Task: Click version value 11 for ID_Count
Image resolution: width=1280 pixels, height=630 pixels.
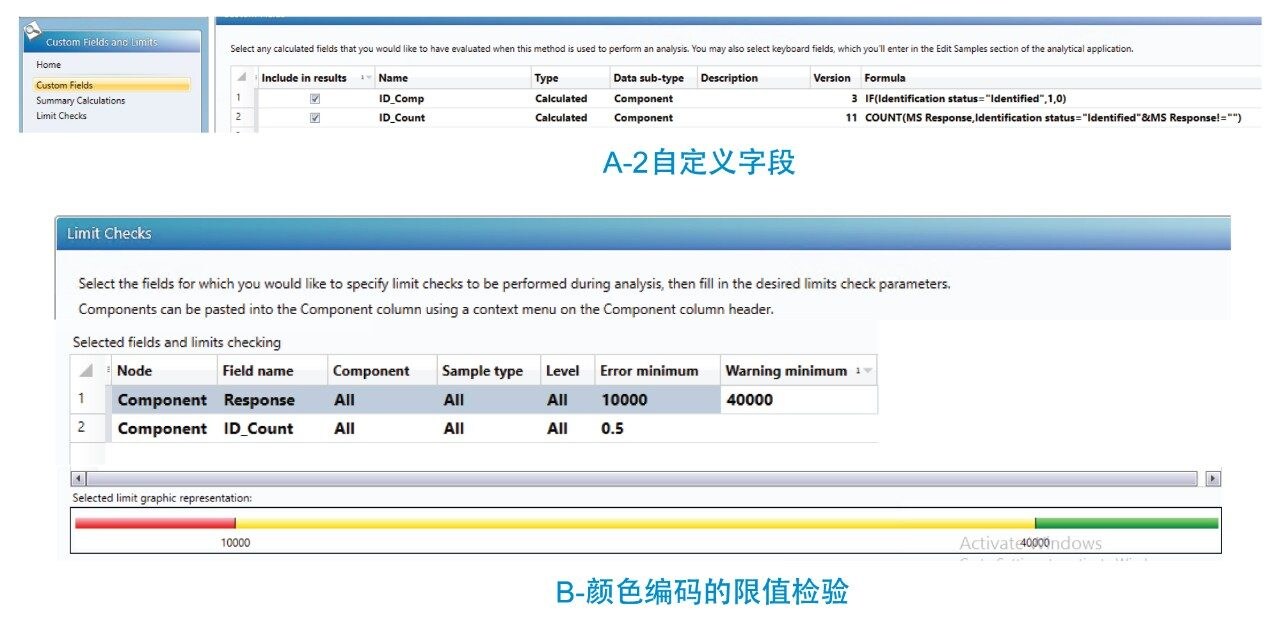Action: [x=851, y=118]
